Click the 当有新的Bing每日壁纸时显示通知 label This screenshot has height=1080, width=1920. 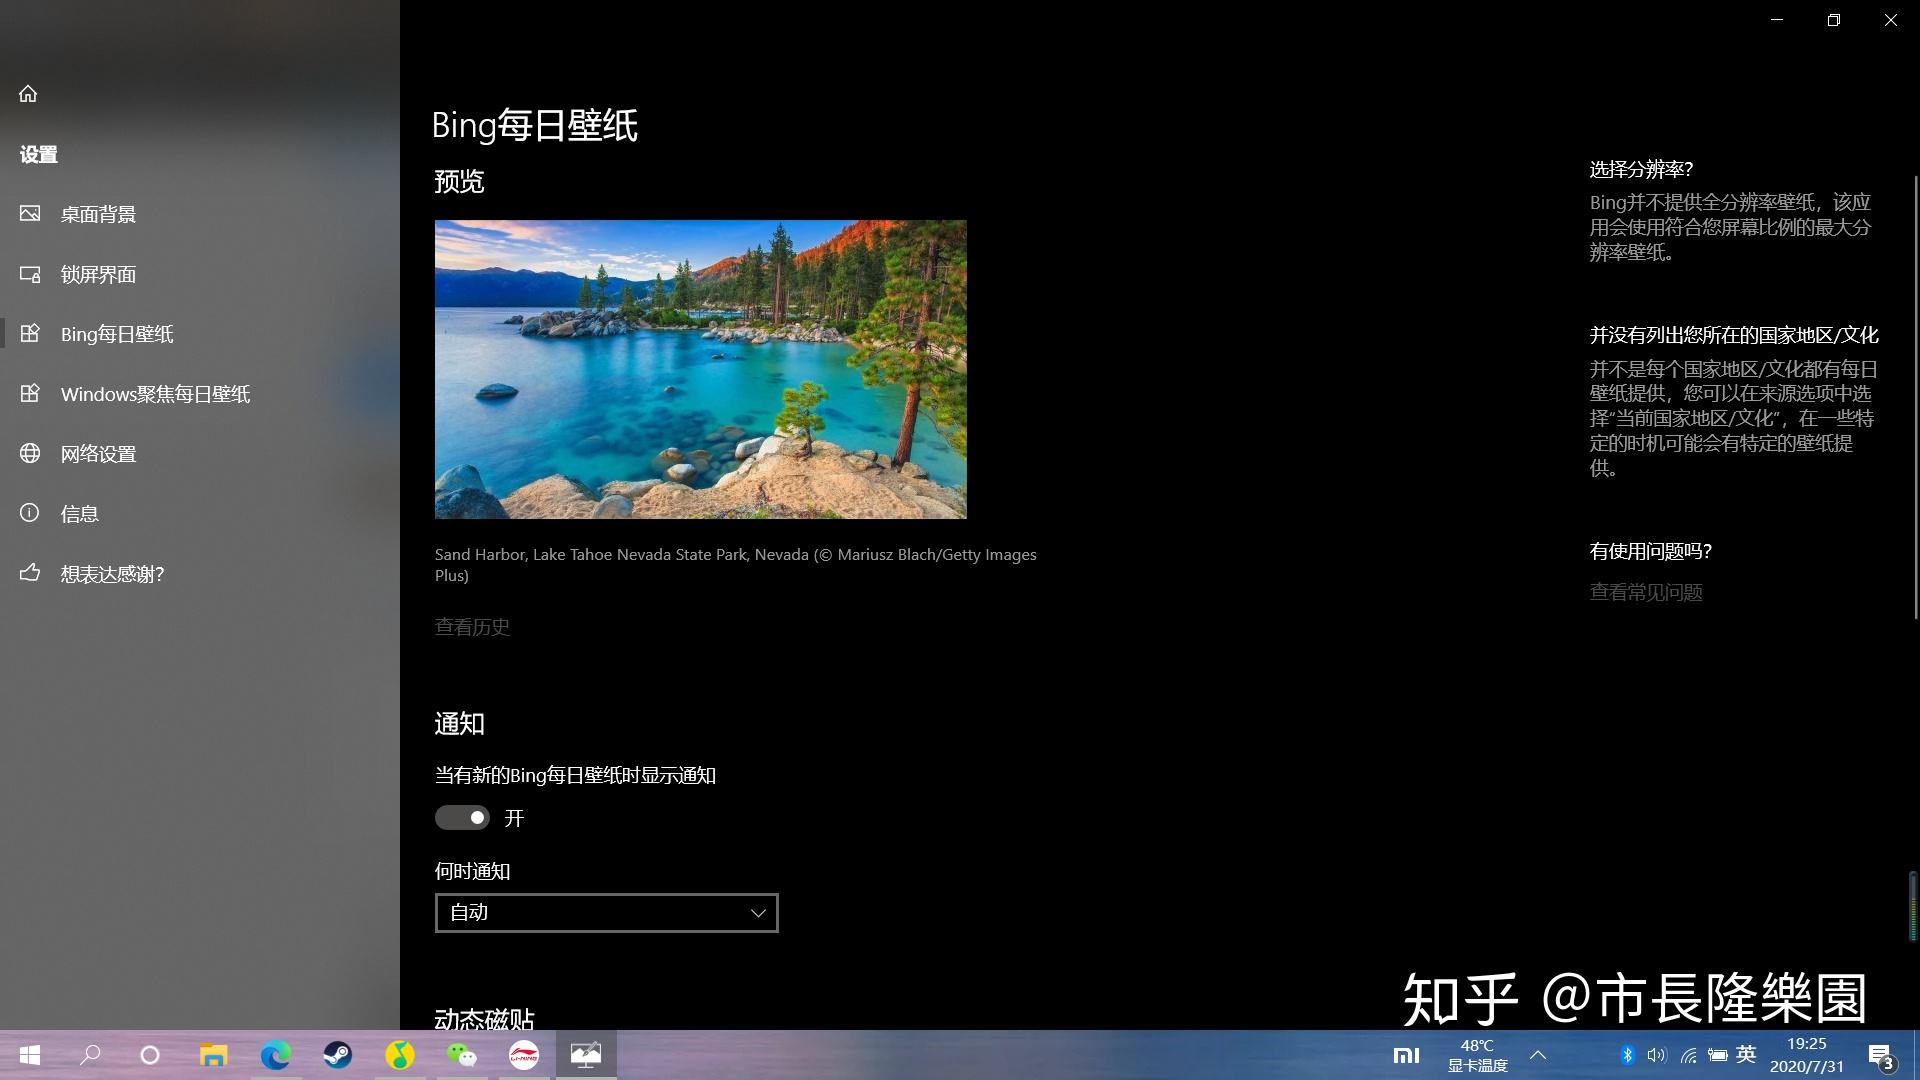[575, 776]
